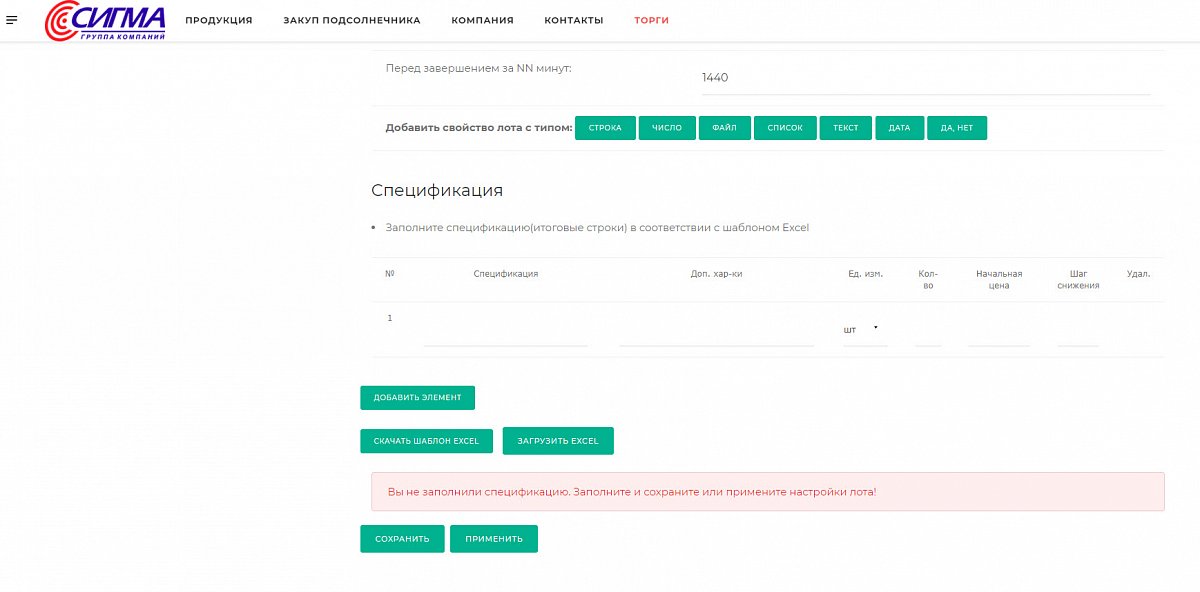Click the minutes field showing 1440
This screenshot has height=592, width=1200.
pyautogui.click(x=925, y=78)
